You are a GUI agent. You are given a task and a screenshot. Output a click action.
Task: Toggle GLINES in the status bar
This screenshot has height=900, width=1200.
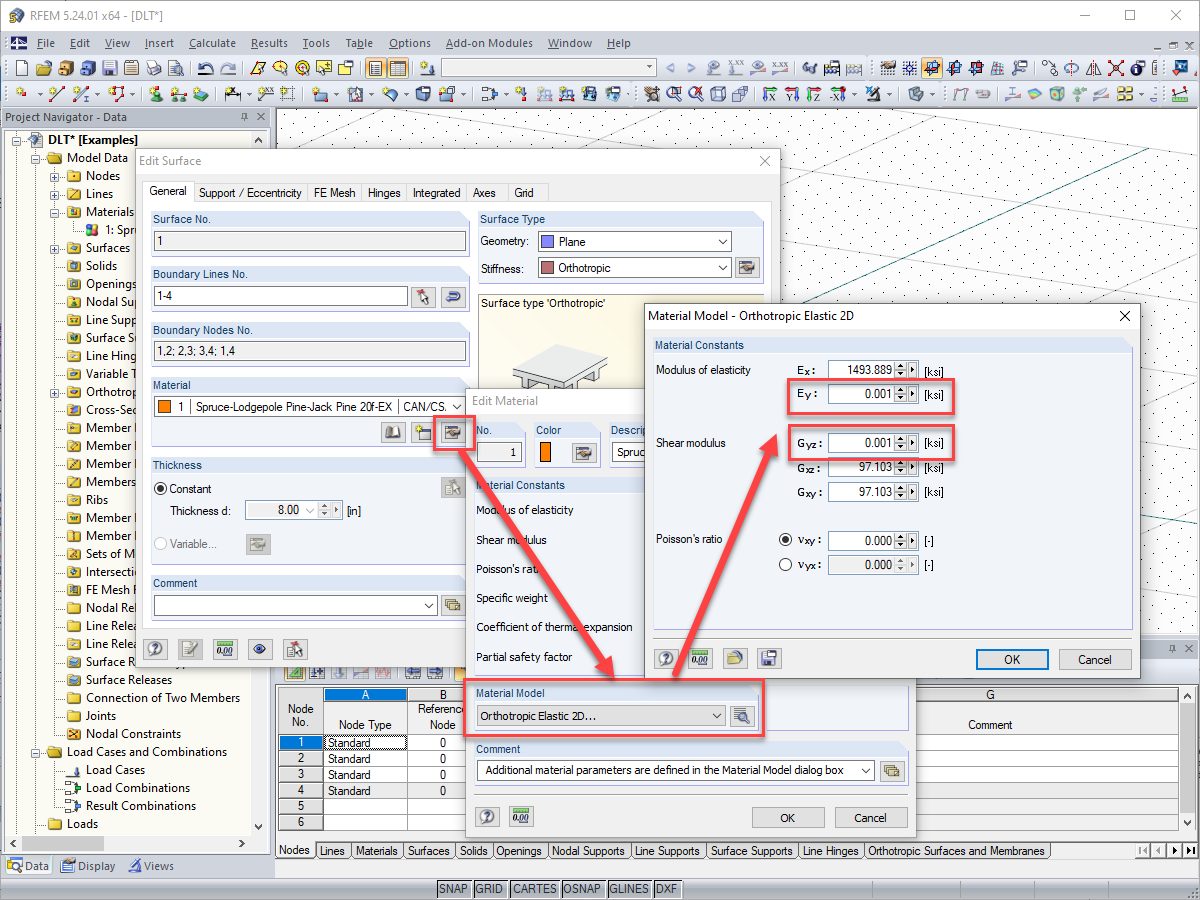pos(628,889)
